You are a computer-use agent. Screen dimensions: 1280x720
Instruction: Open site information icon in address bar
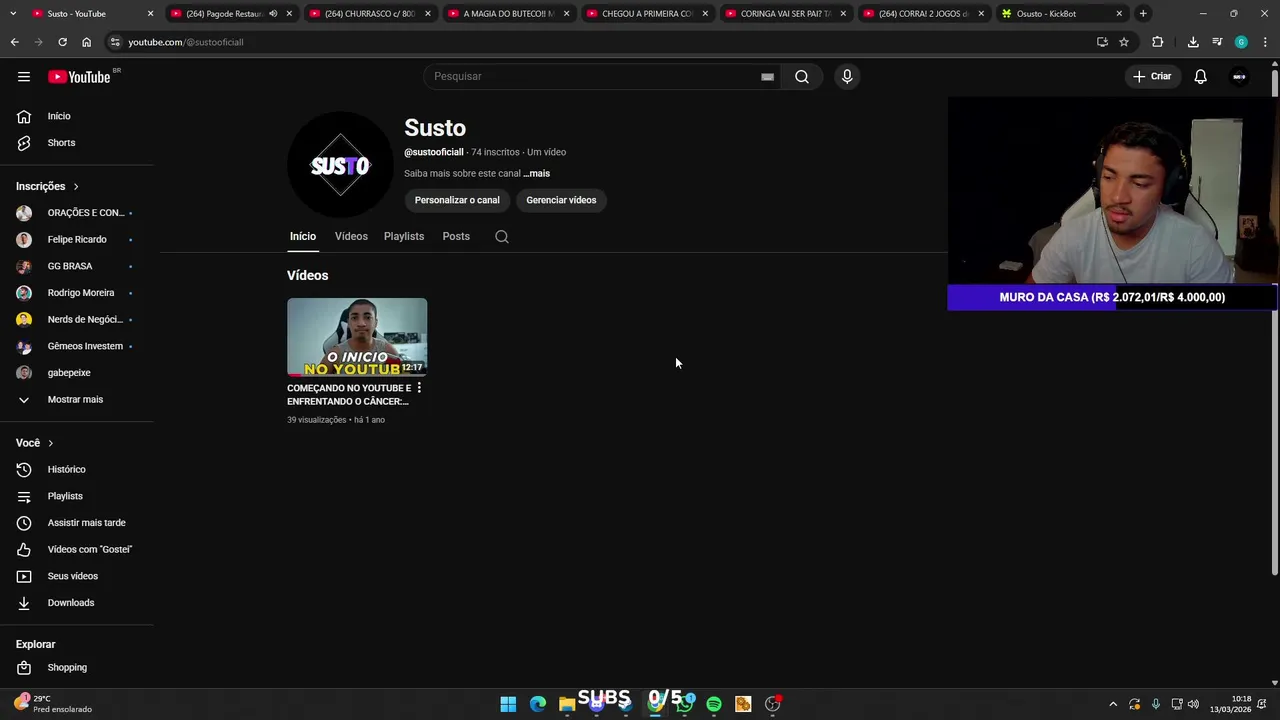click(x=115, y=42)
